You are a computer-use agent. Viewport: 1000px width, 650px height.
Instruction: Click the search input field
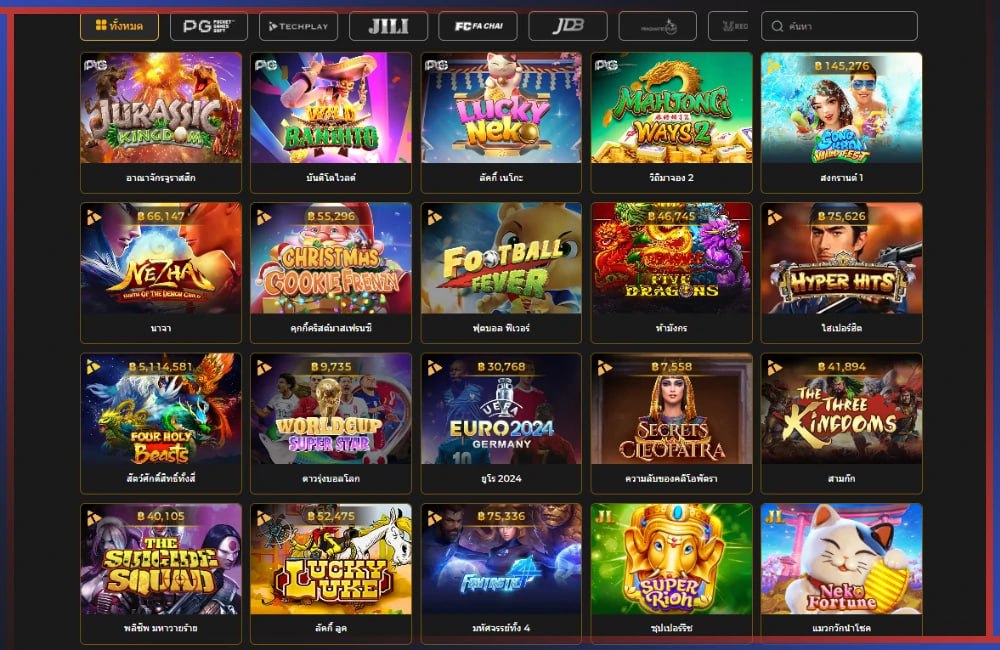[839, 26]
